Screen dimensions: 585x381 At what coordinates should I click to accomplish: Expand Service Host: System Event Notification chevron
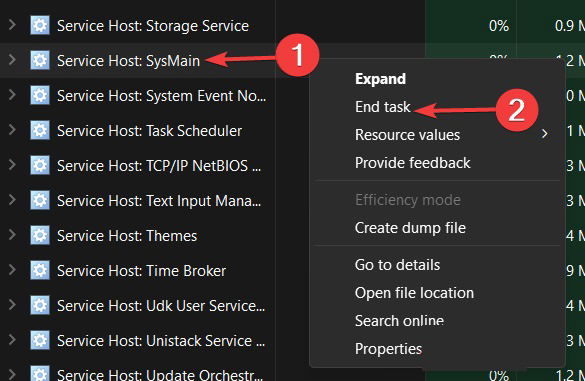[12, 95]
